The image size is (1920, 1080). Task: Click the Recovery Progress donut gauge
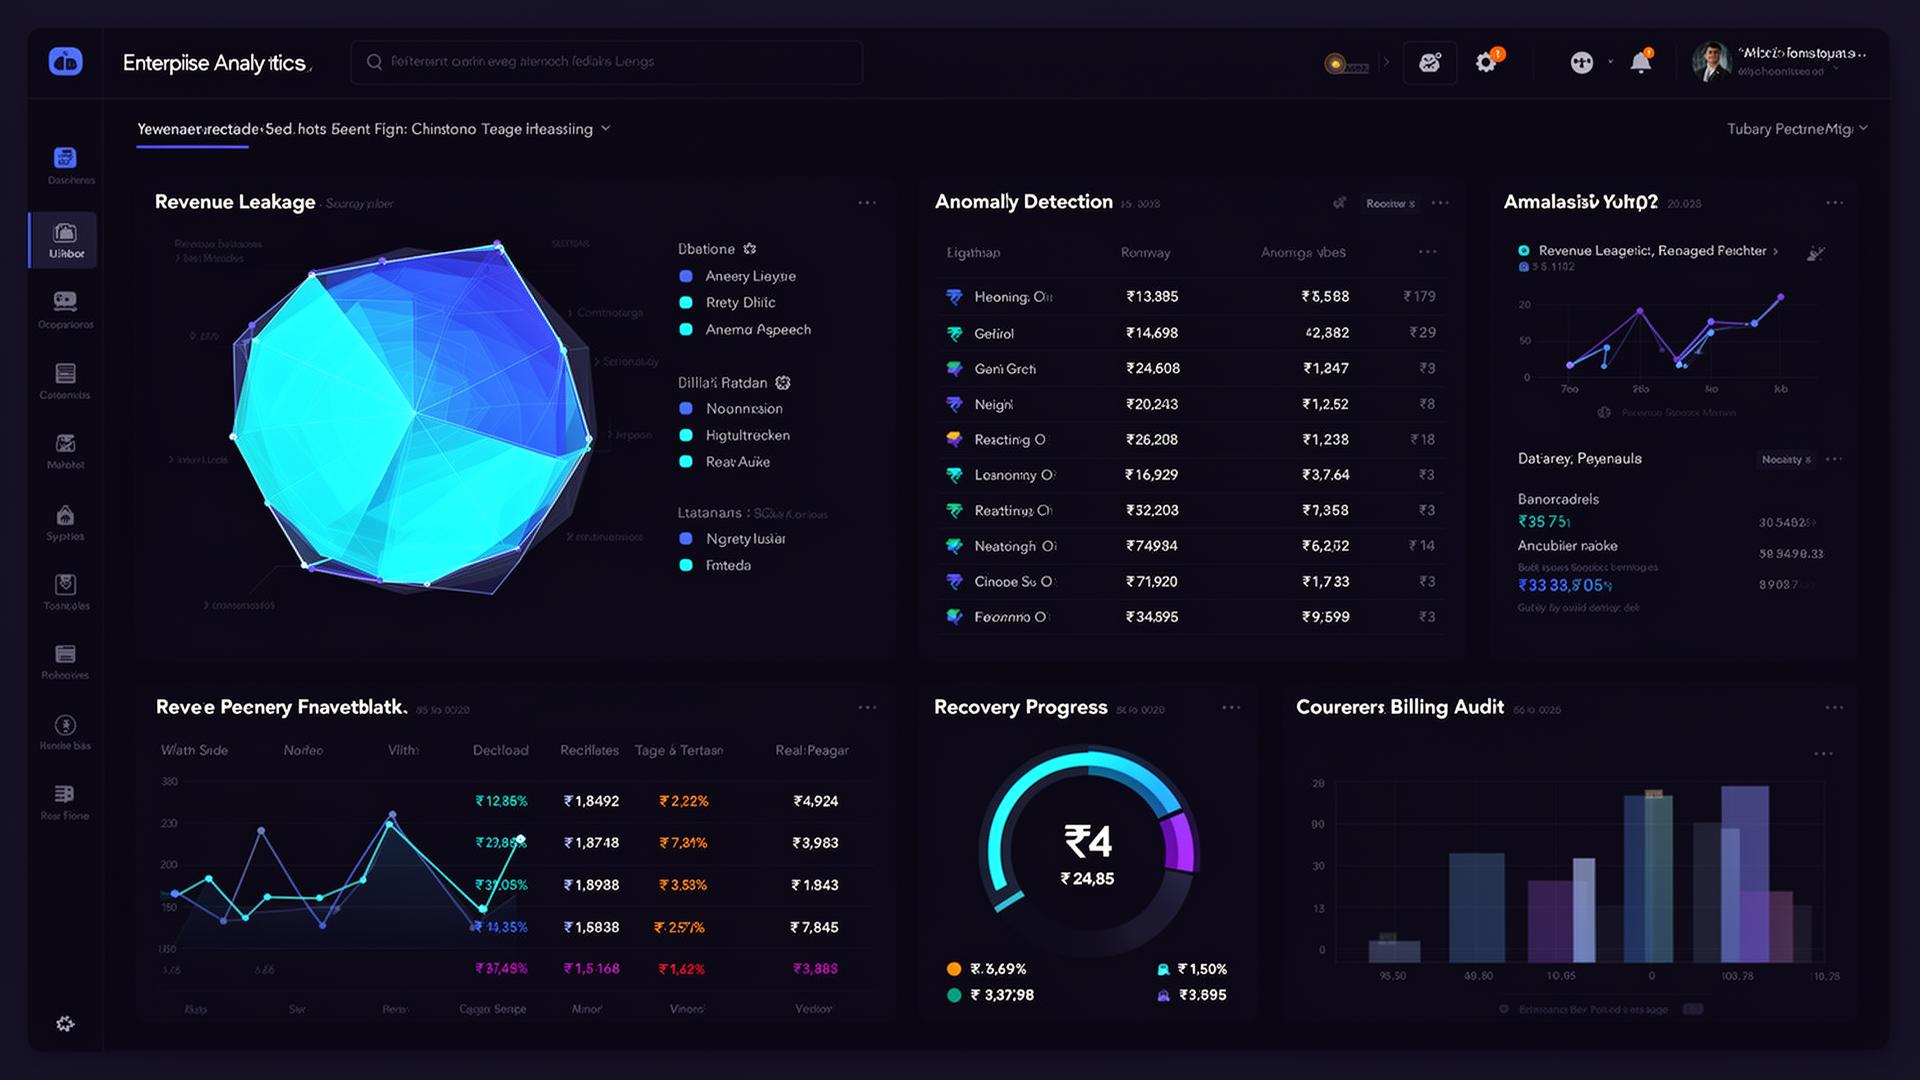coord(1089,852)
